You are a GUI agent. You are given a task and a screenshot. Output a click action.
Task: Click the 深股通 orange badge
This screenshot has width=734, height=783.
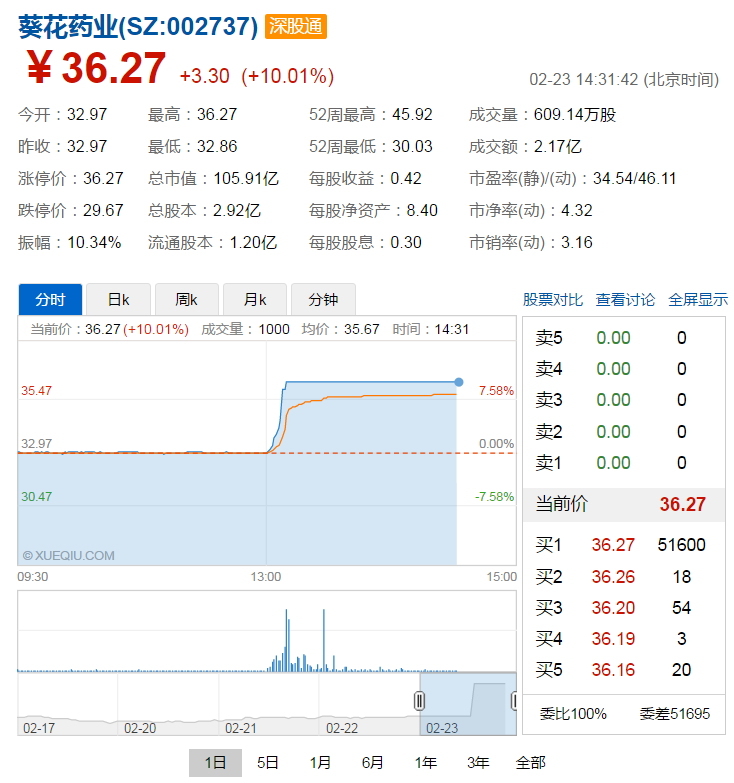pyautogui.click(x=296, y=26)
